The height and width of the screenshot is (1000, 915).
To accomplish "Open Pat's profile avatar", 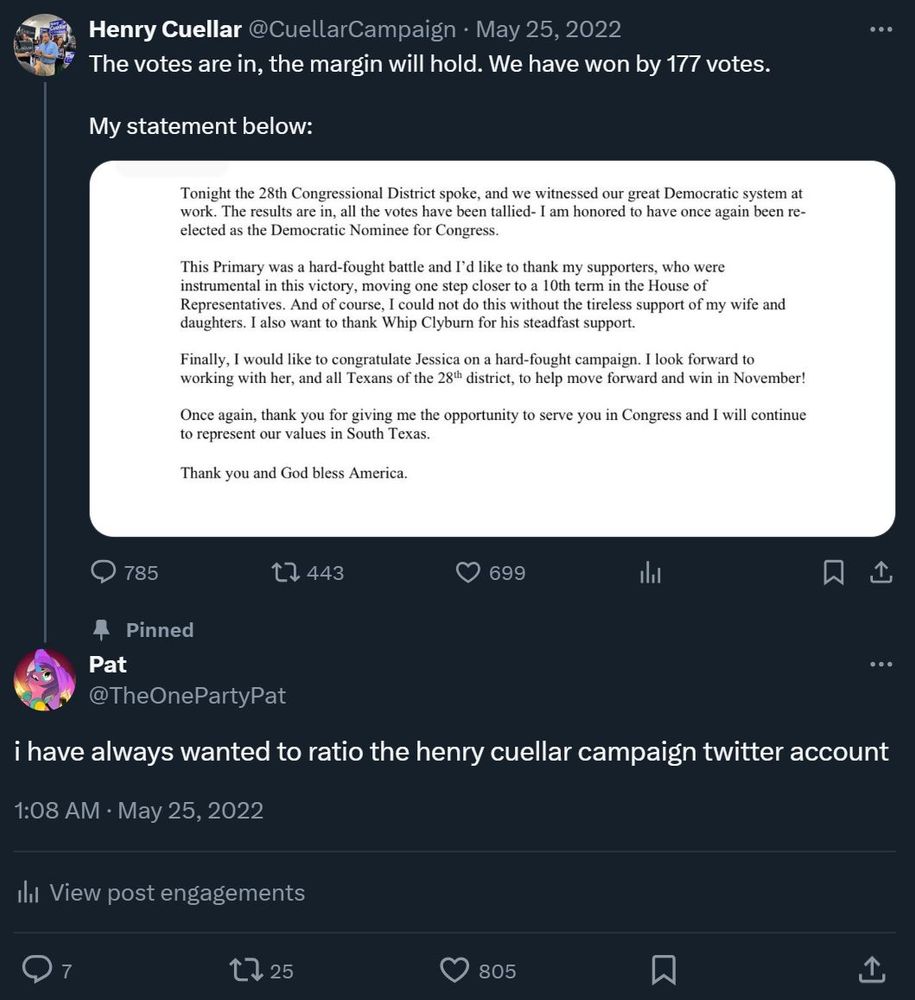I will [x=45, y=680].
